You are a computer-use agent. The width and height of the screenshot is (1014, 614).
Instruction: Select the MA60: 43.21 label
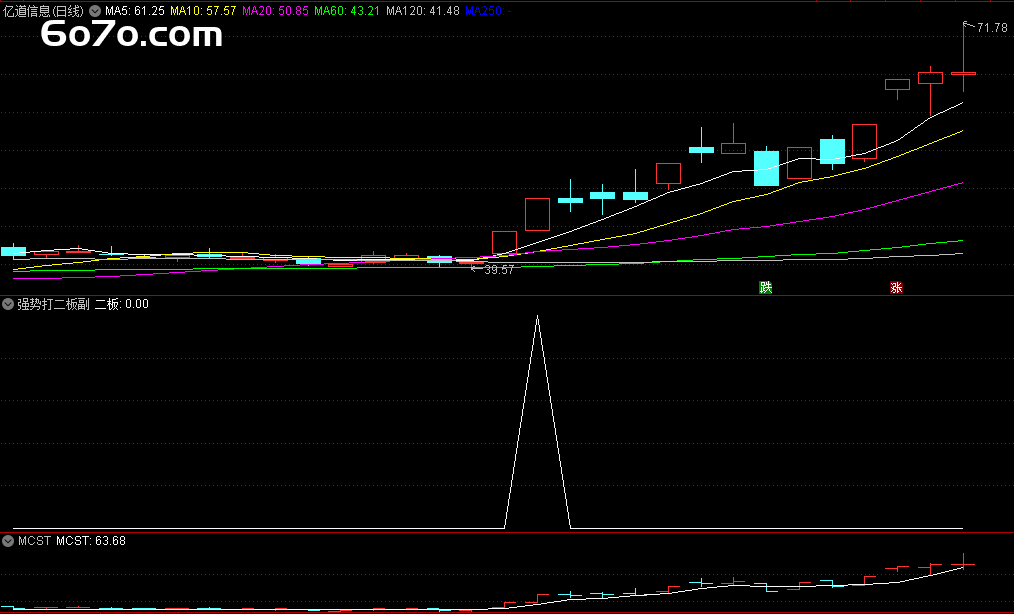tap(347, 11)
